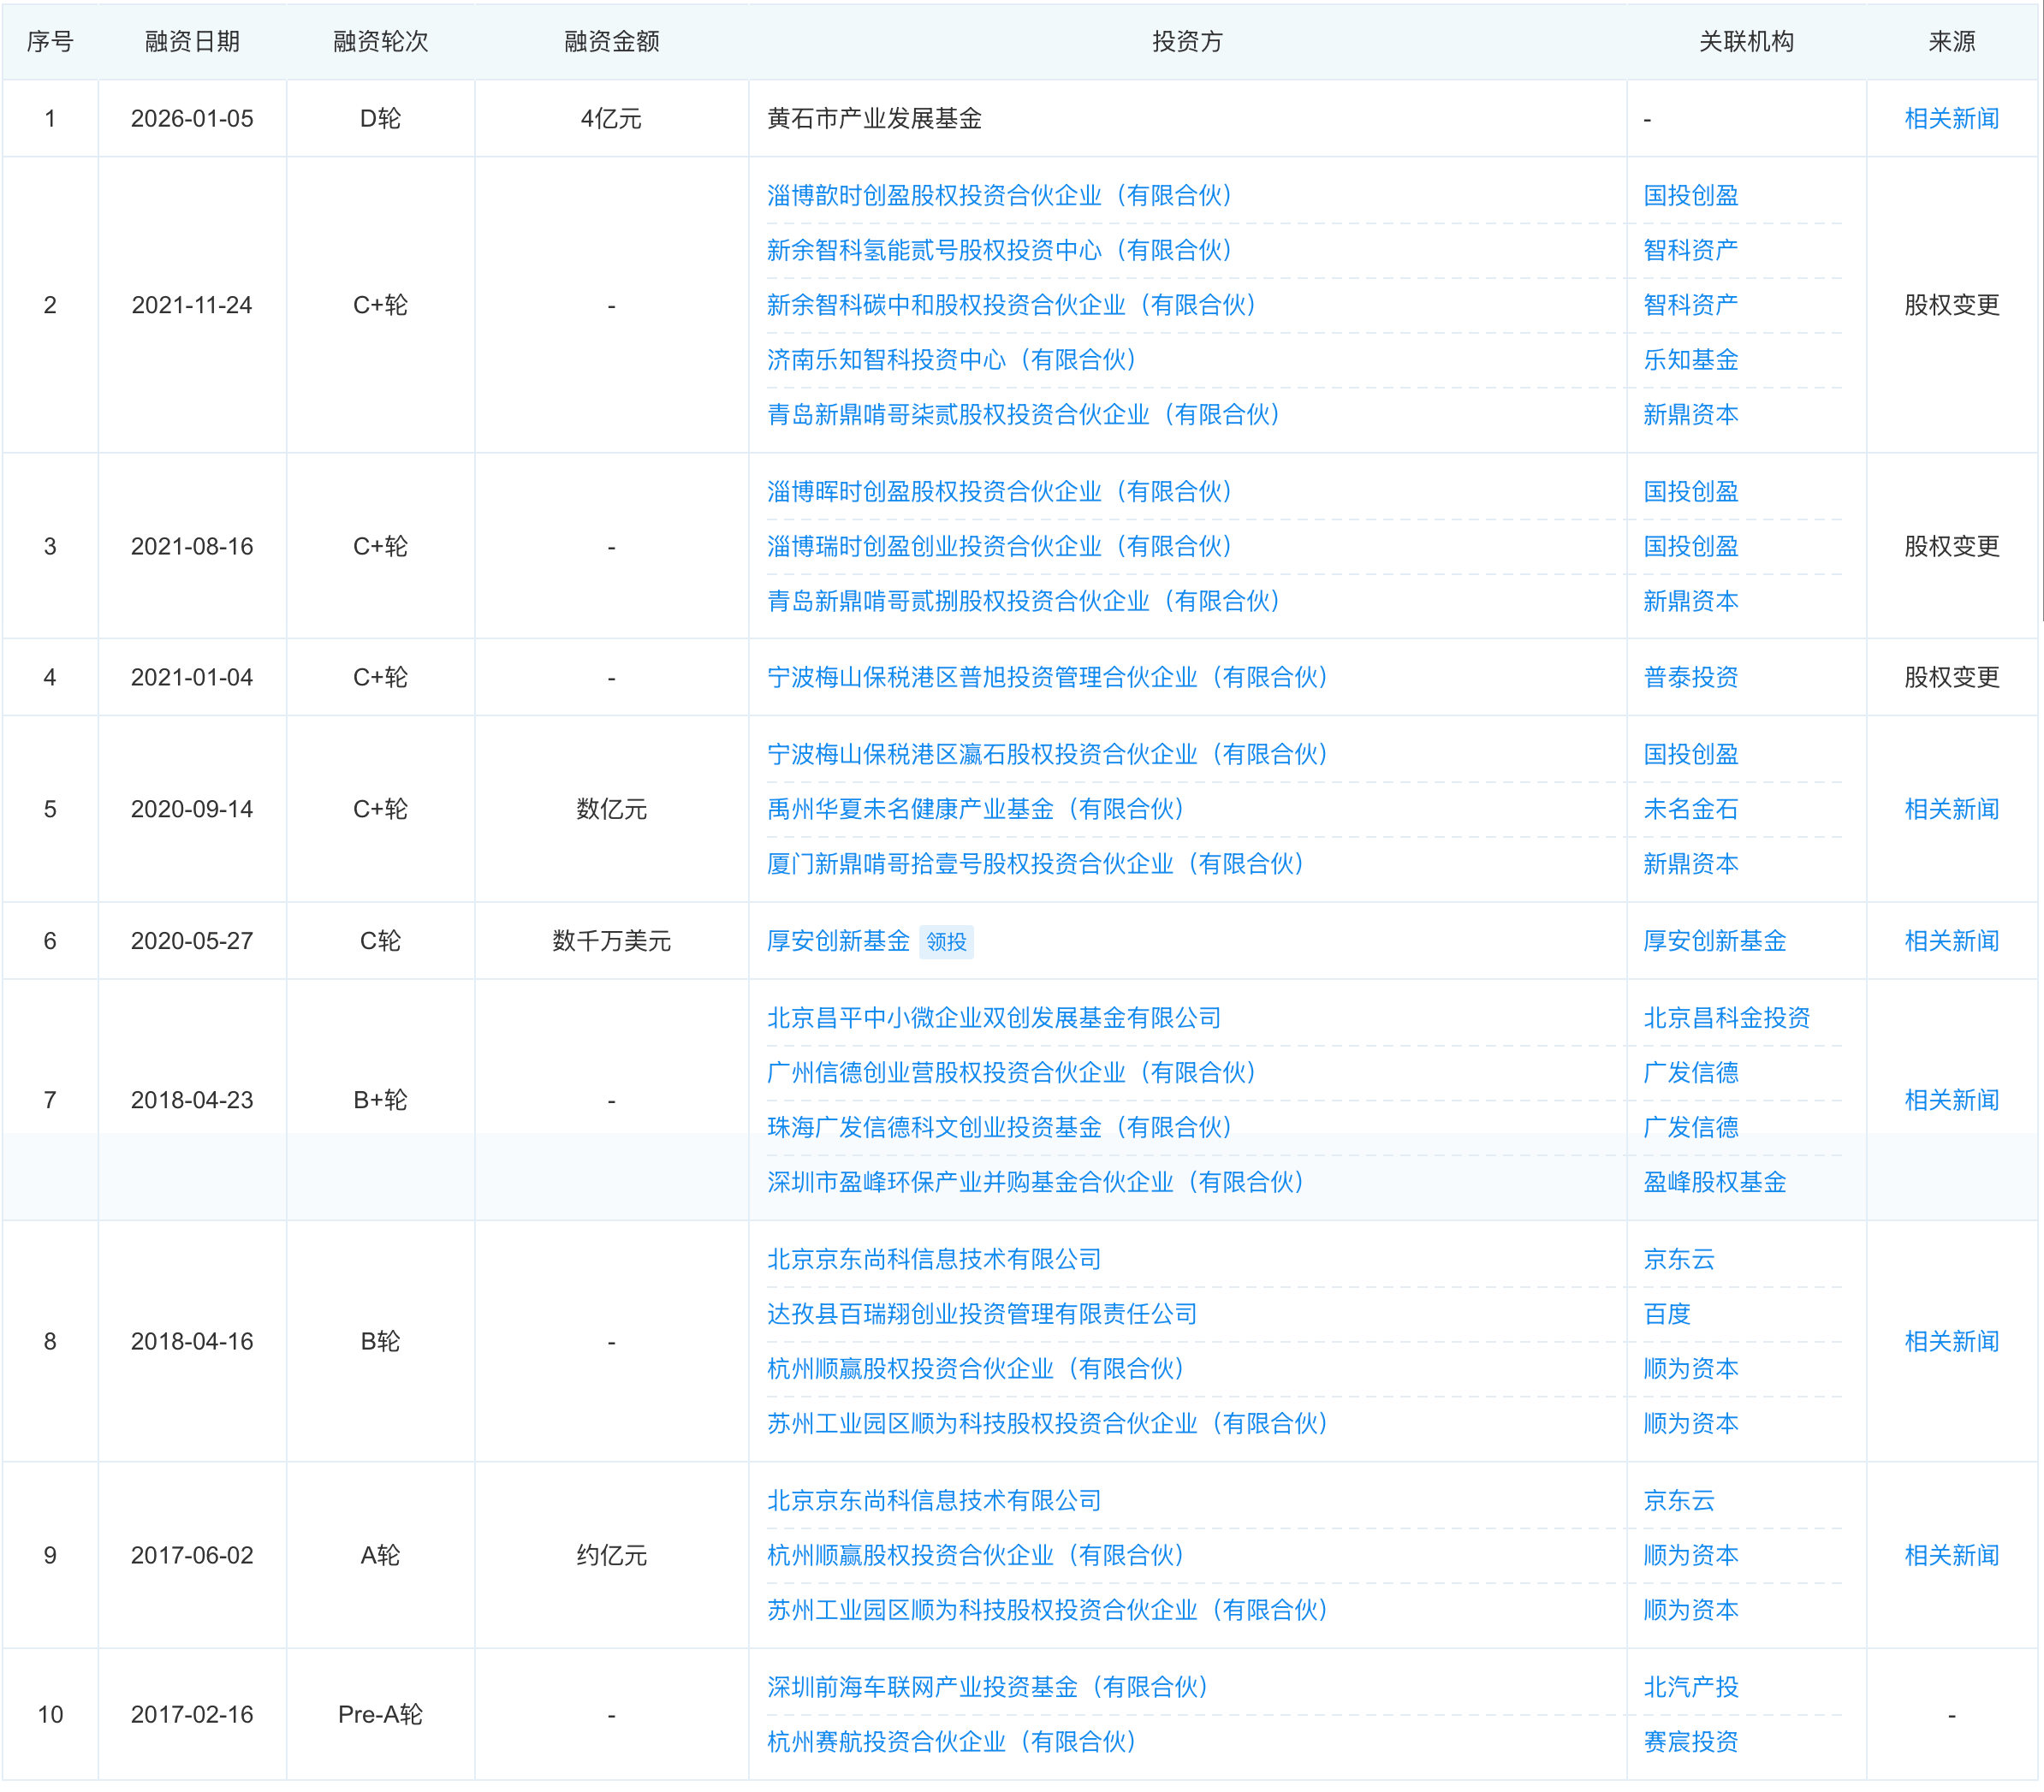Click 济南乐知智科投资中心 investor link
2044x1792 pixels.
click(x=950, y=361)
